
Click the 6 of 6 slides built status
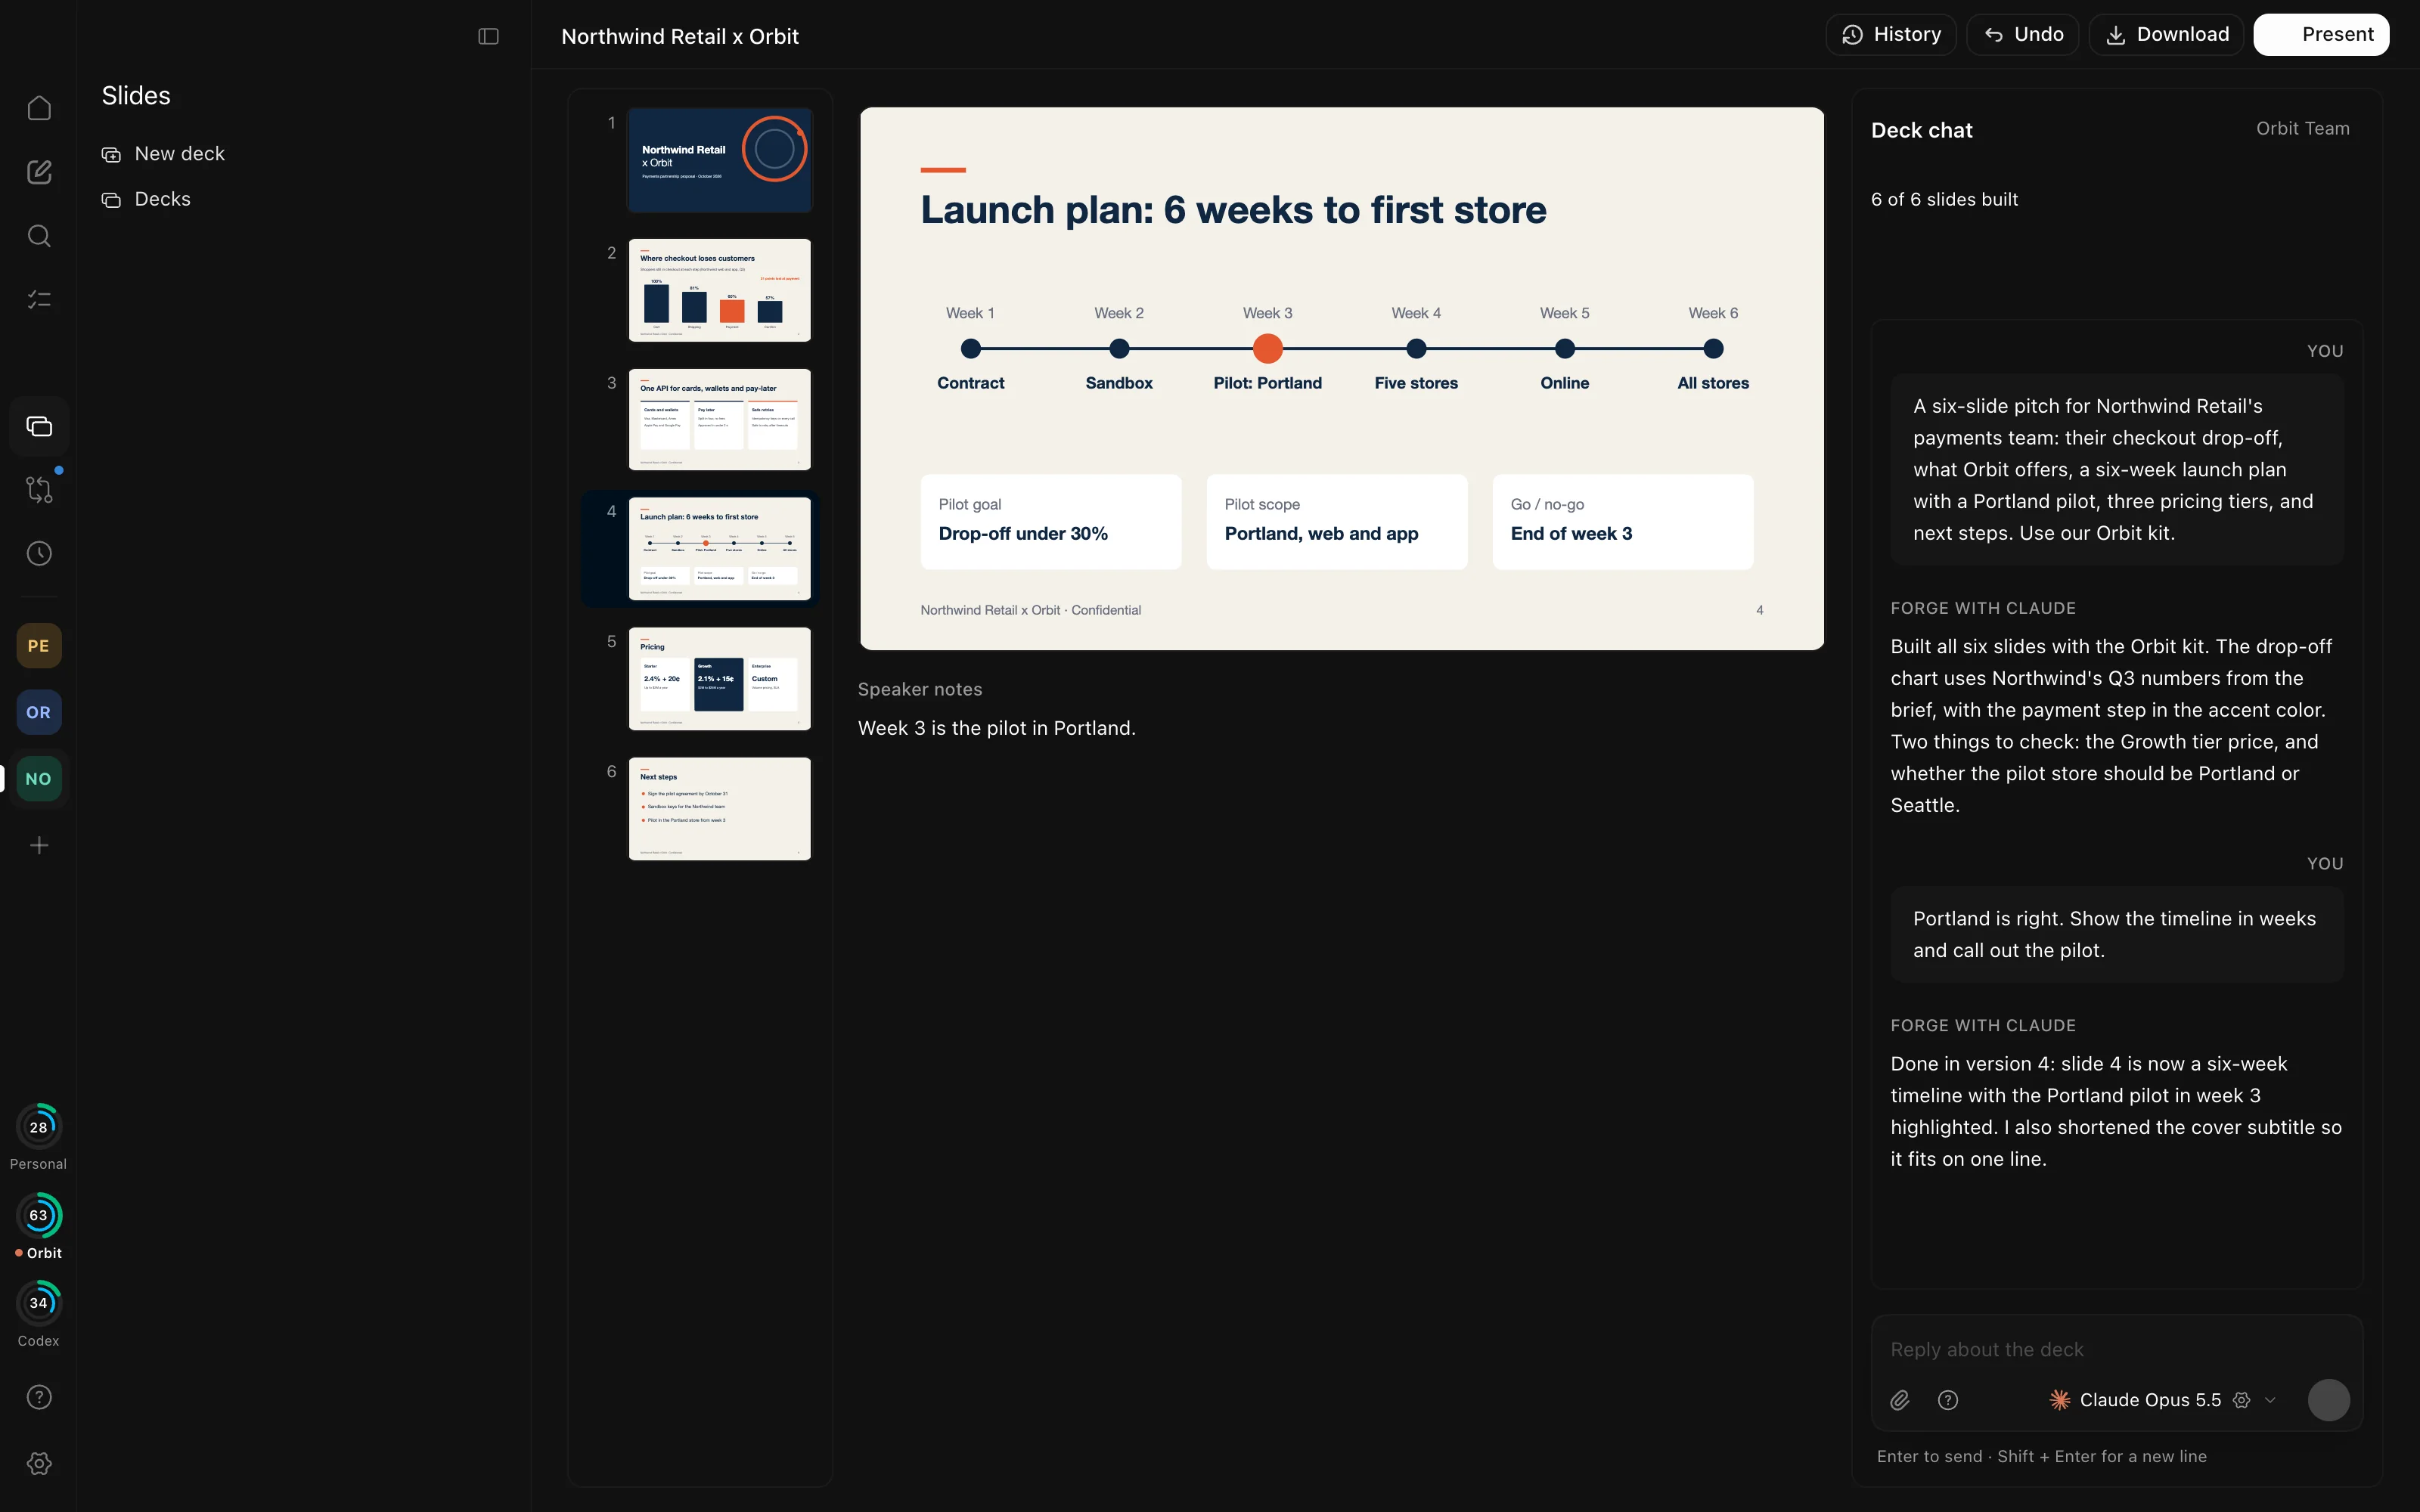pyautogui.click(x=1944, y=199)
